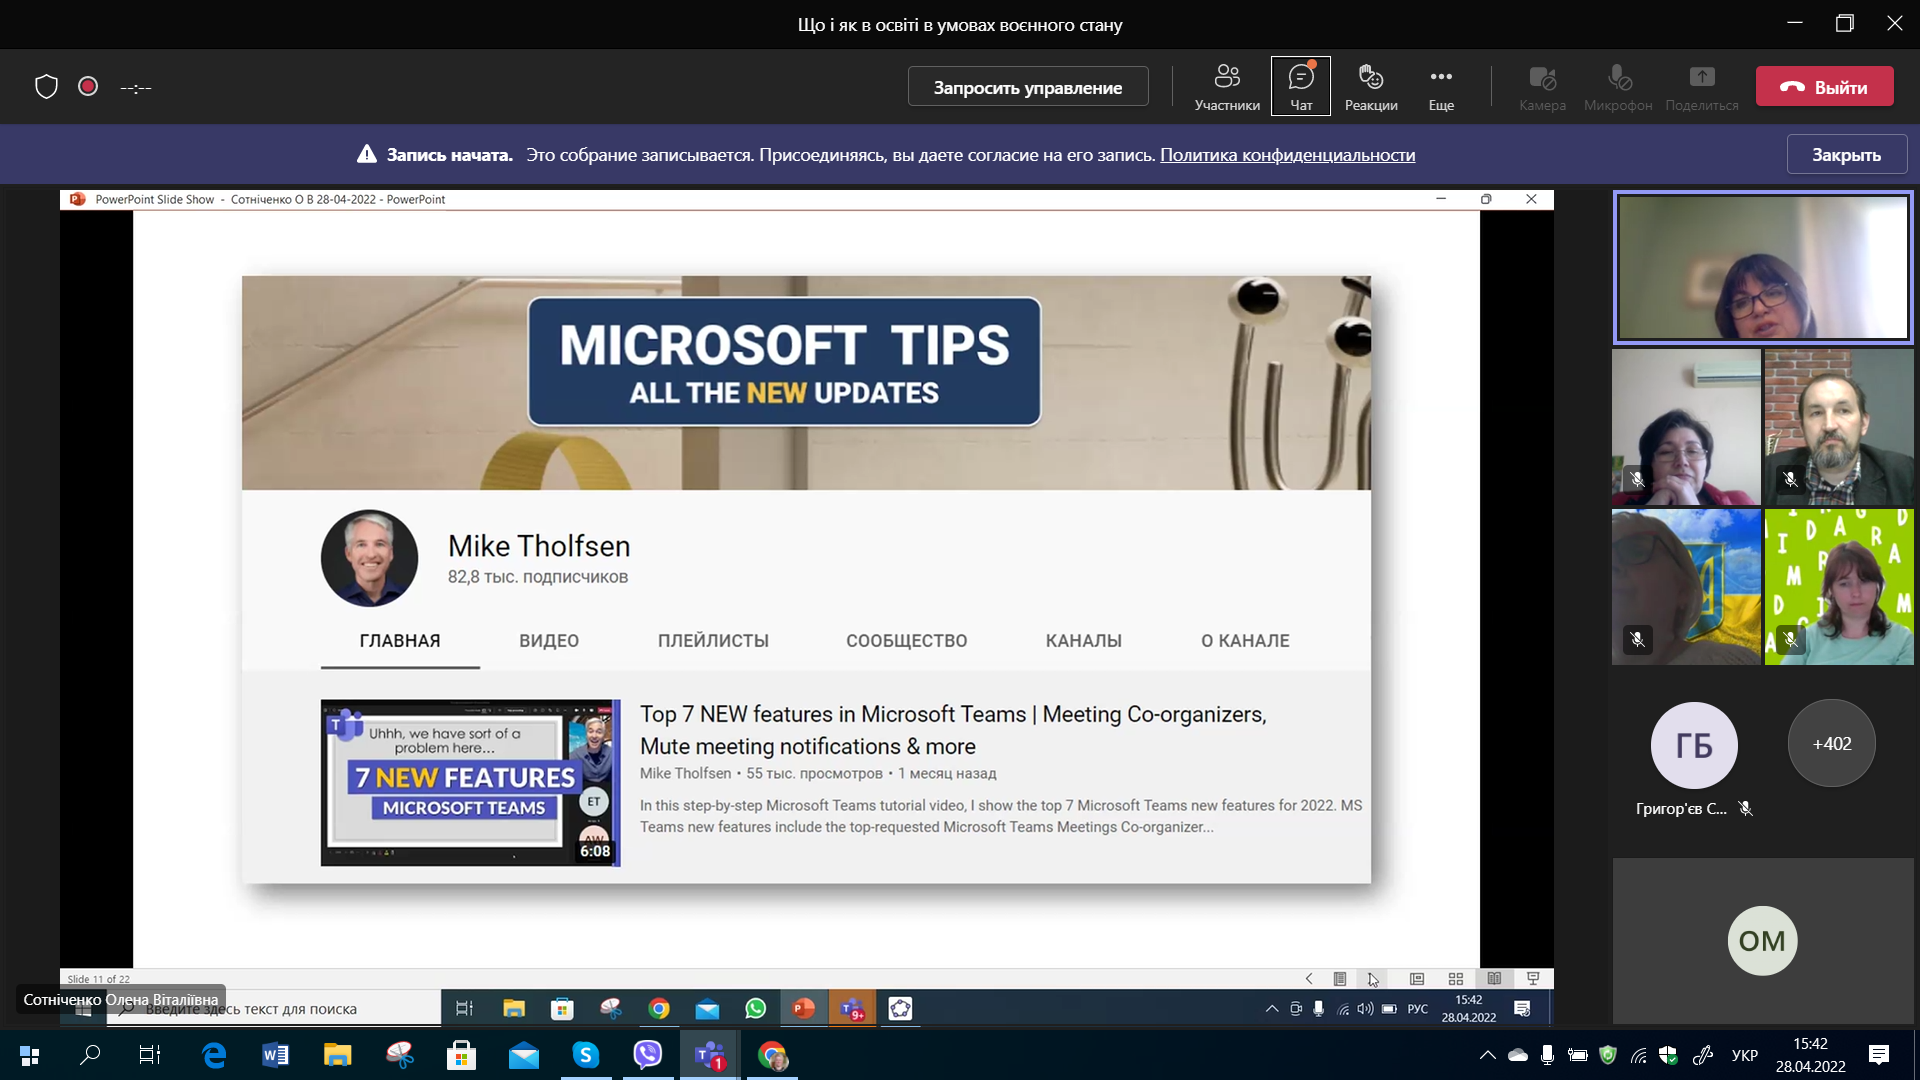
Task: Open Windows Start menu
Action: pyautogui.click(x=29, y=1055)
